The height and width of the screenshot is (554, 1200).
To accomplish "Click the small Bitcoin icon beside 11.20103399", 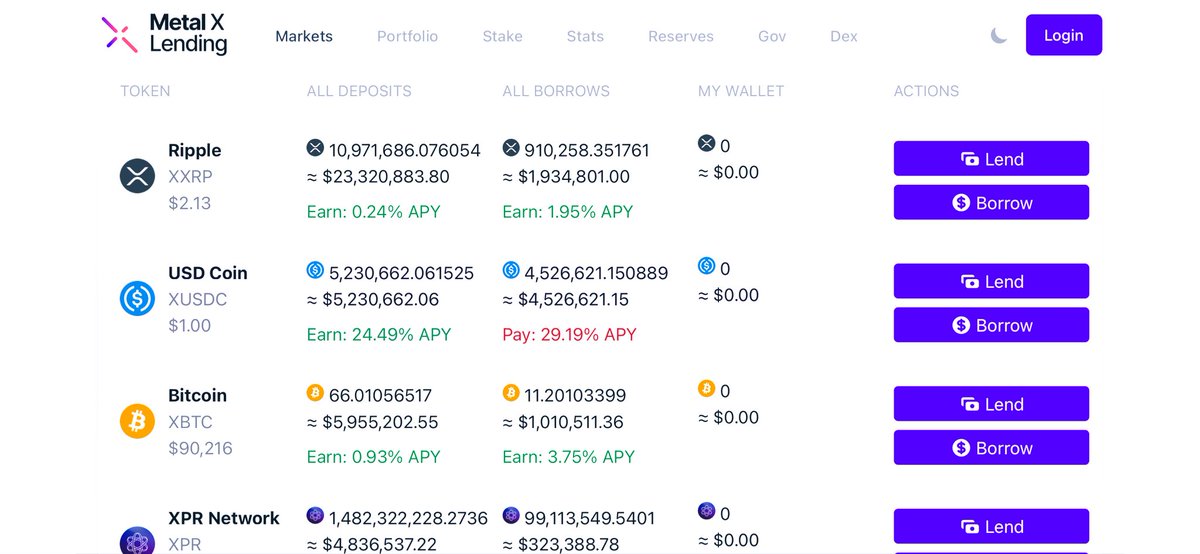I will pyautogui.click(x=511, y=393).
